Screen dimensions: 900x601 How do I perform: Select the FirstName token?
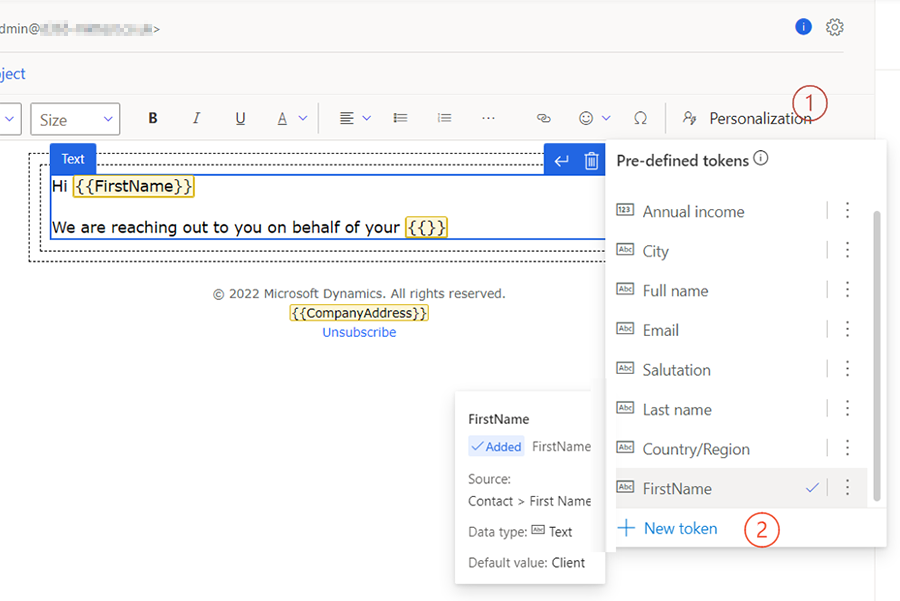tap(677, 488)
